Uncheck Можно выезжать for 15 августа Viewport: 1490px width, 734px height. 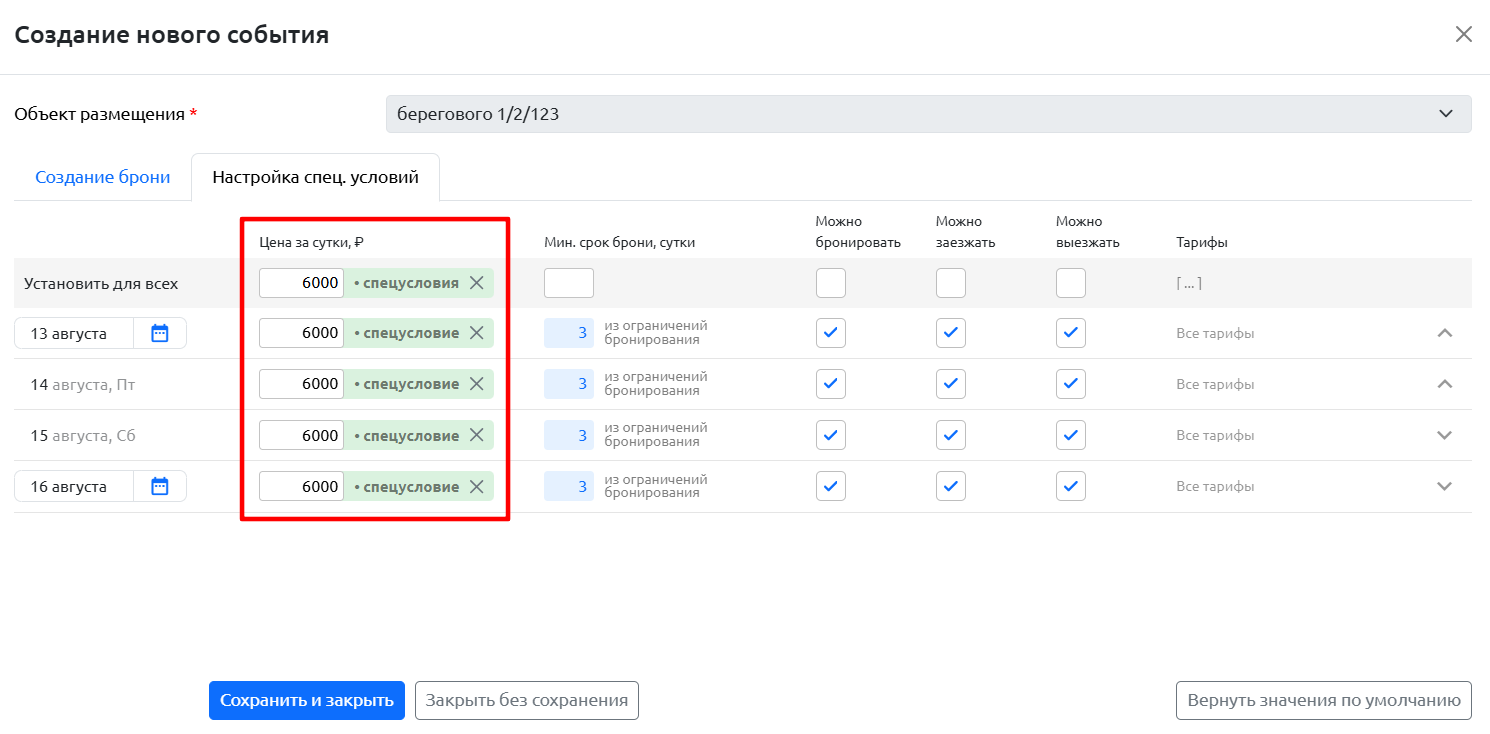click(x=1071, y=435)
